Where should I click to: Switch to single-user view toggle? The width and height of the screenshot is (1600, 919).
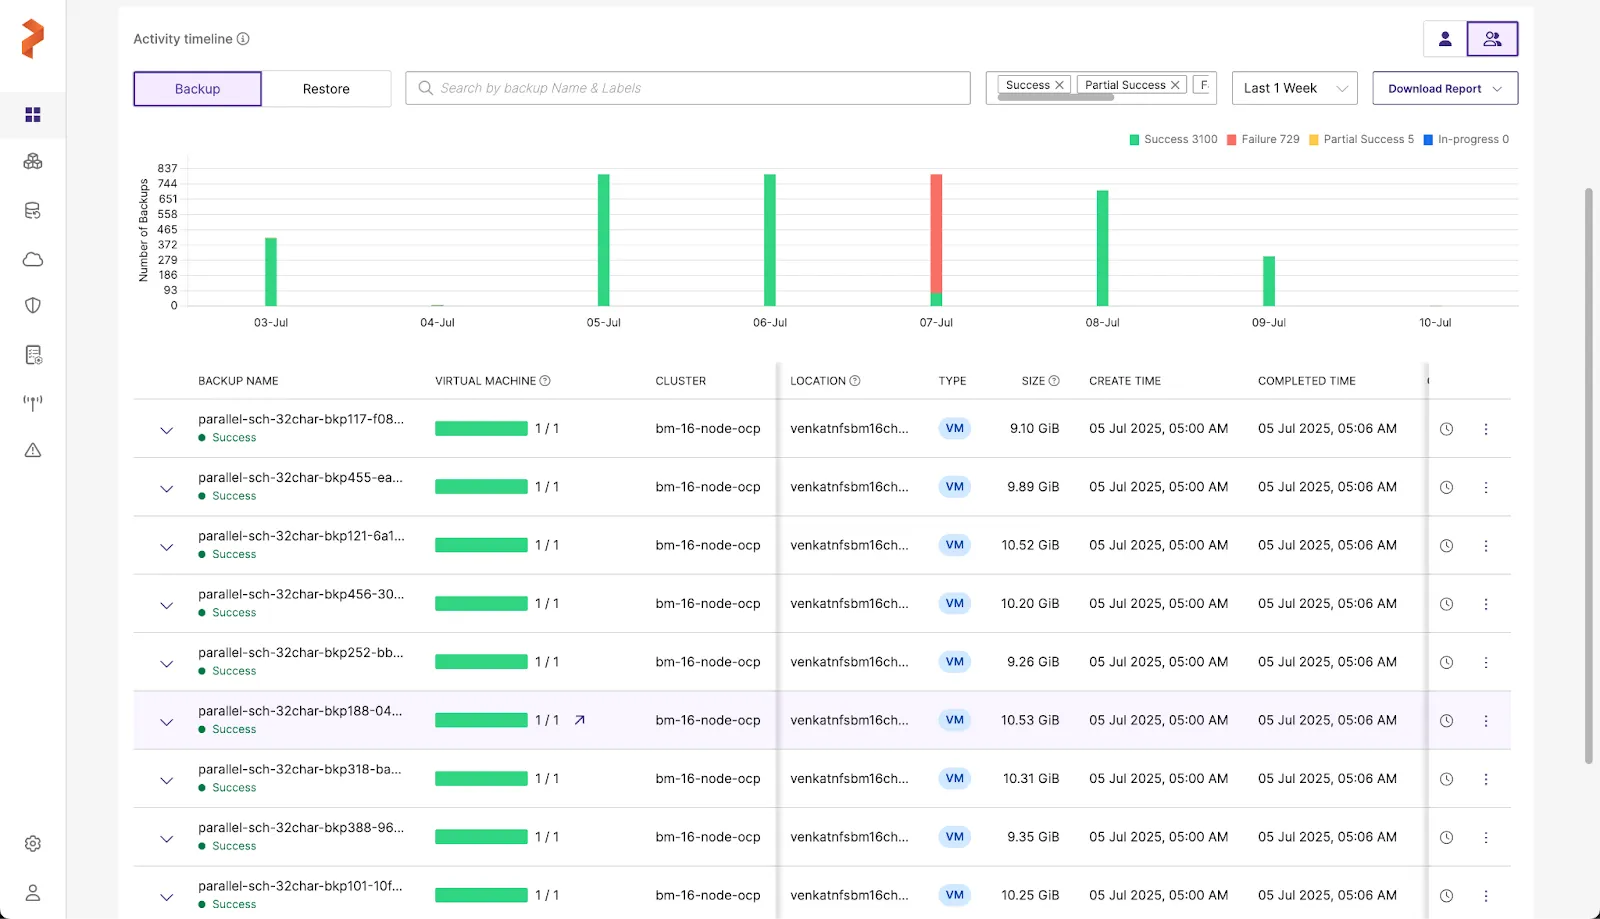coord(1445,39)
